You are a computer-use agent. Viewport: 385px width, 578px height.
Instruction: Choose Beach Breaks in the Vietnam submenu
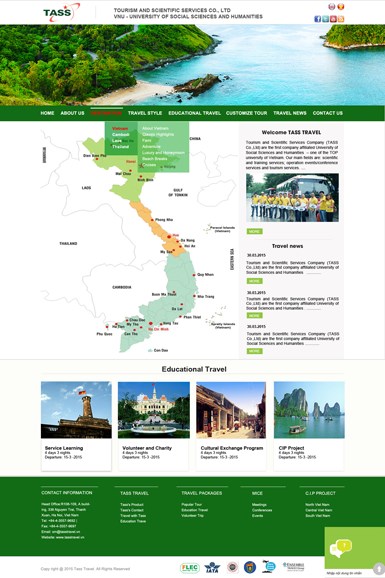coord(155,159)
